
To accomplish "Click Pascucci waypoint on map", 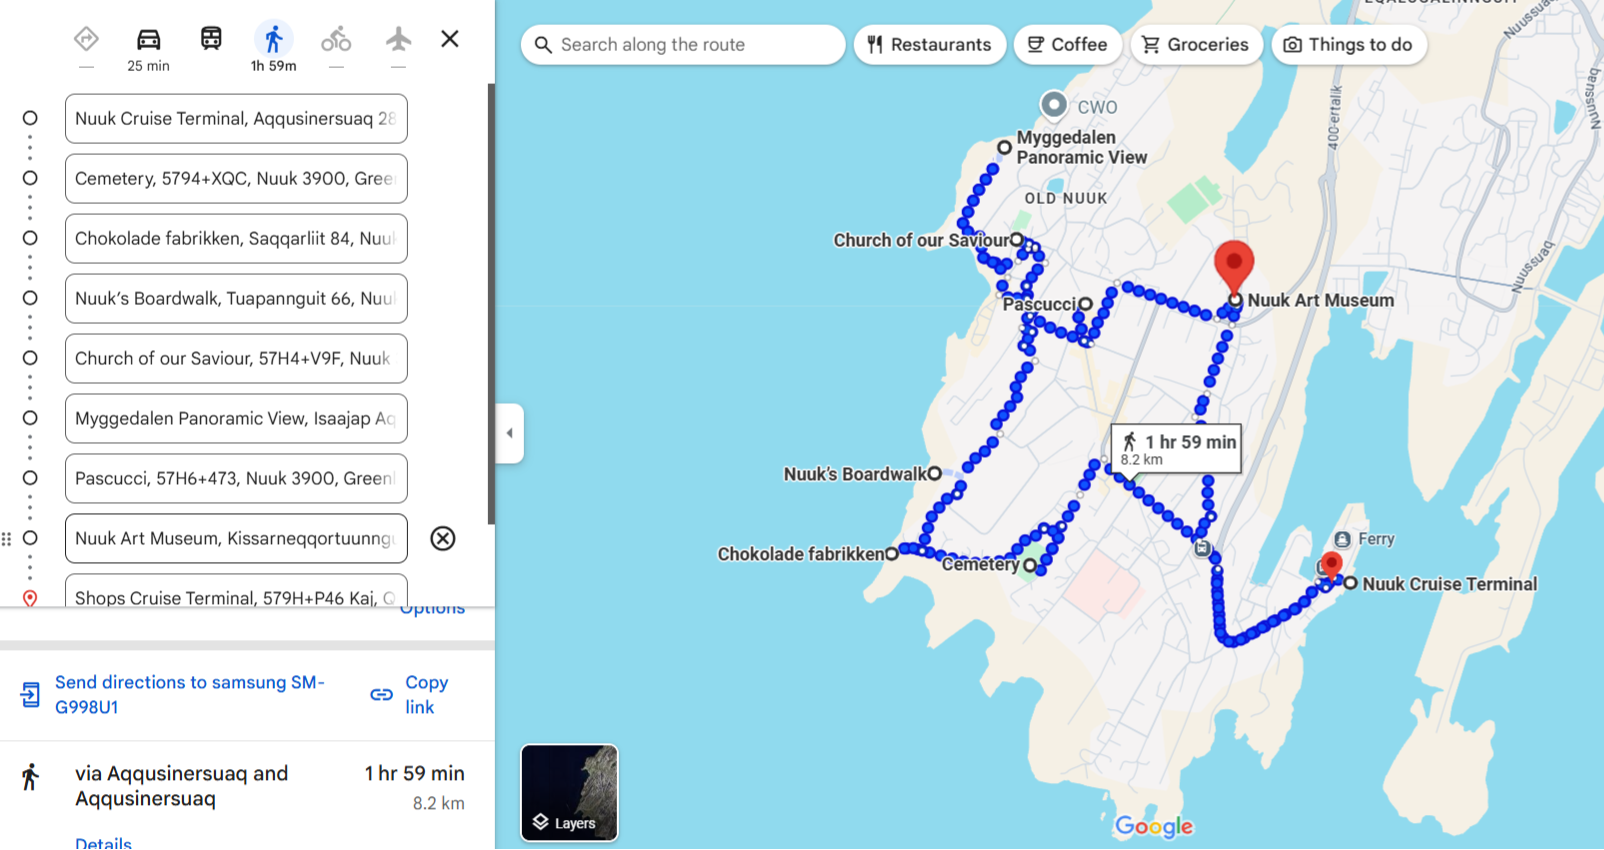I will point(1085,304).
